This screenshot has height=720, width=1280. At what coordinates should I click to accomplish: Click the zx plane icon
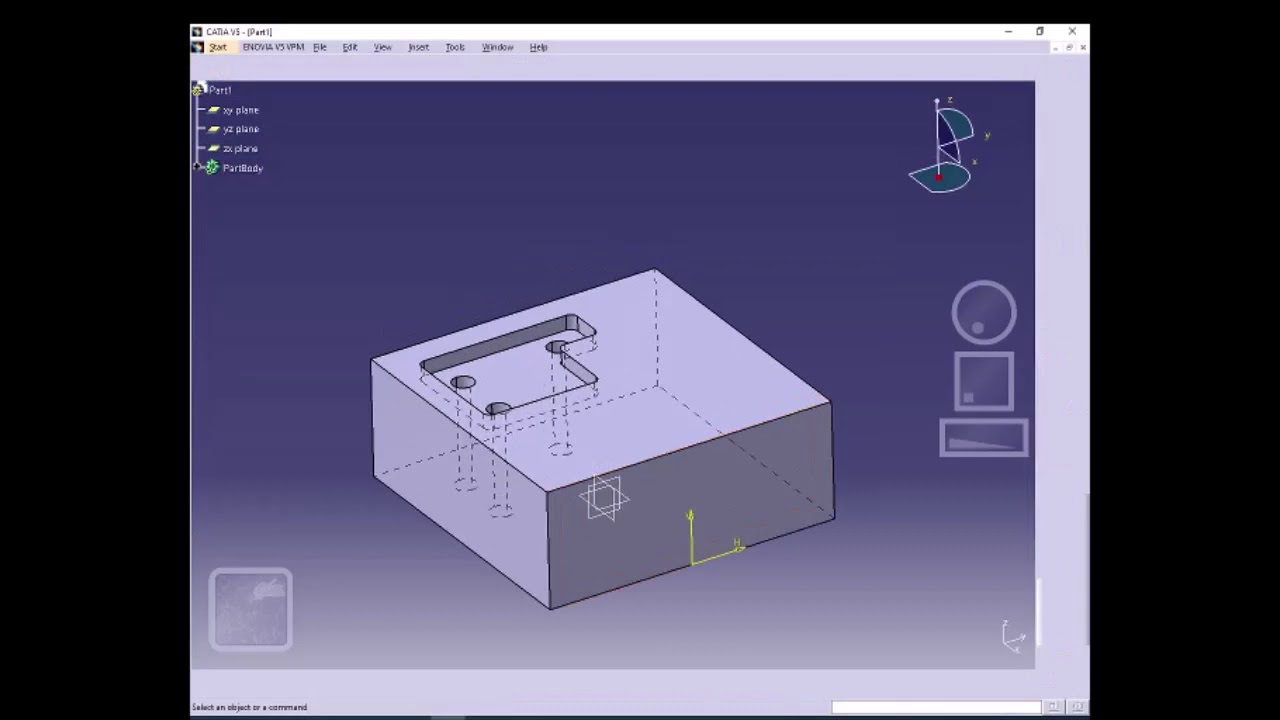click(x=213, y=148)
